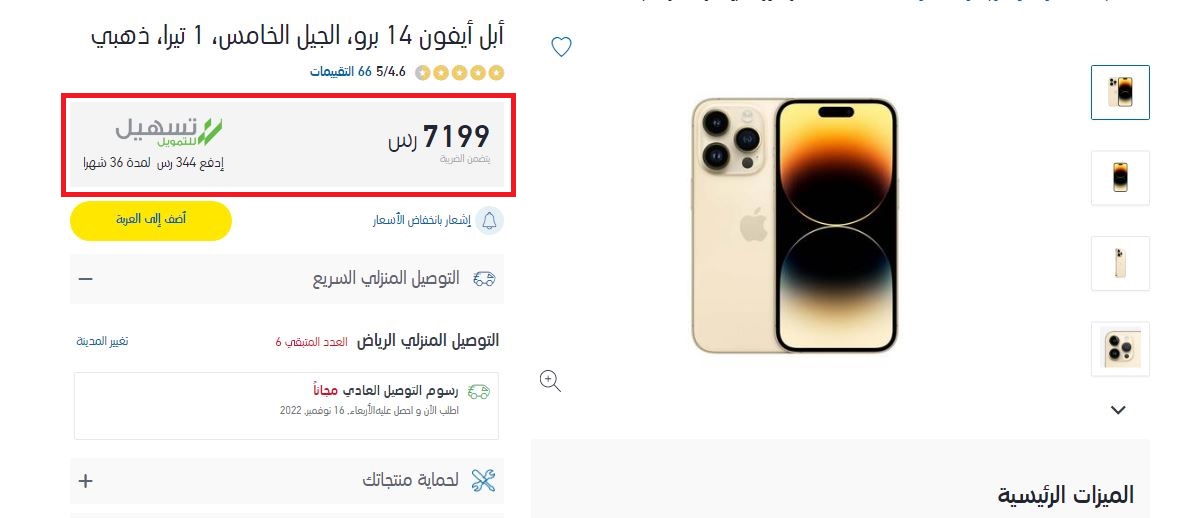
Task: Click the change city link
Action: pyautogui.click(x=102, y=341)
